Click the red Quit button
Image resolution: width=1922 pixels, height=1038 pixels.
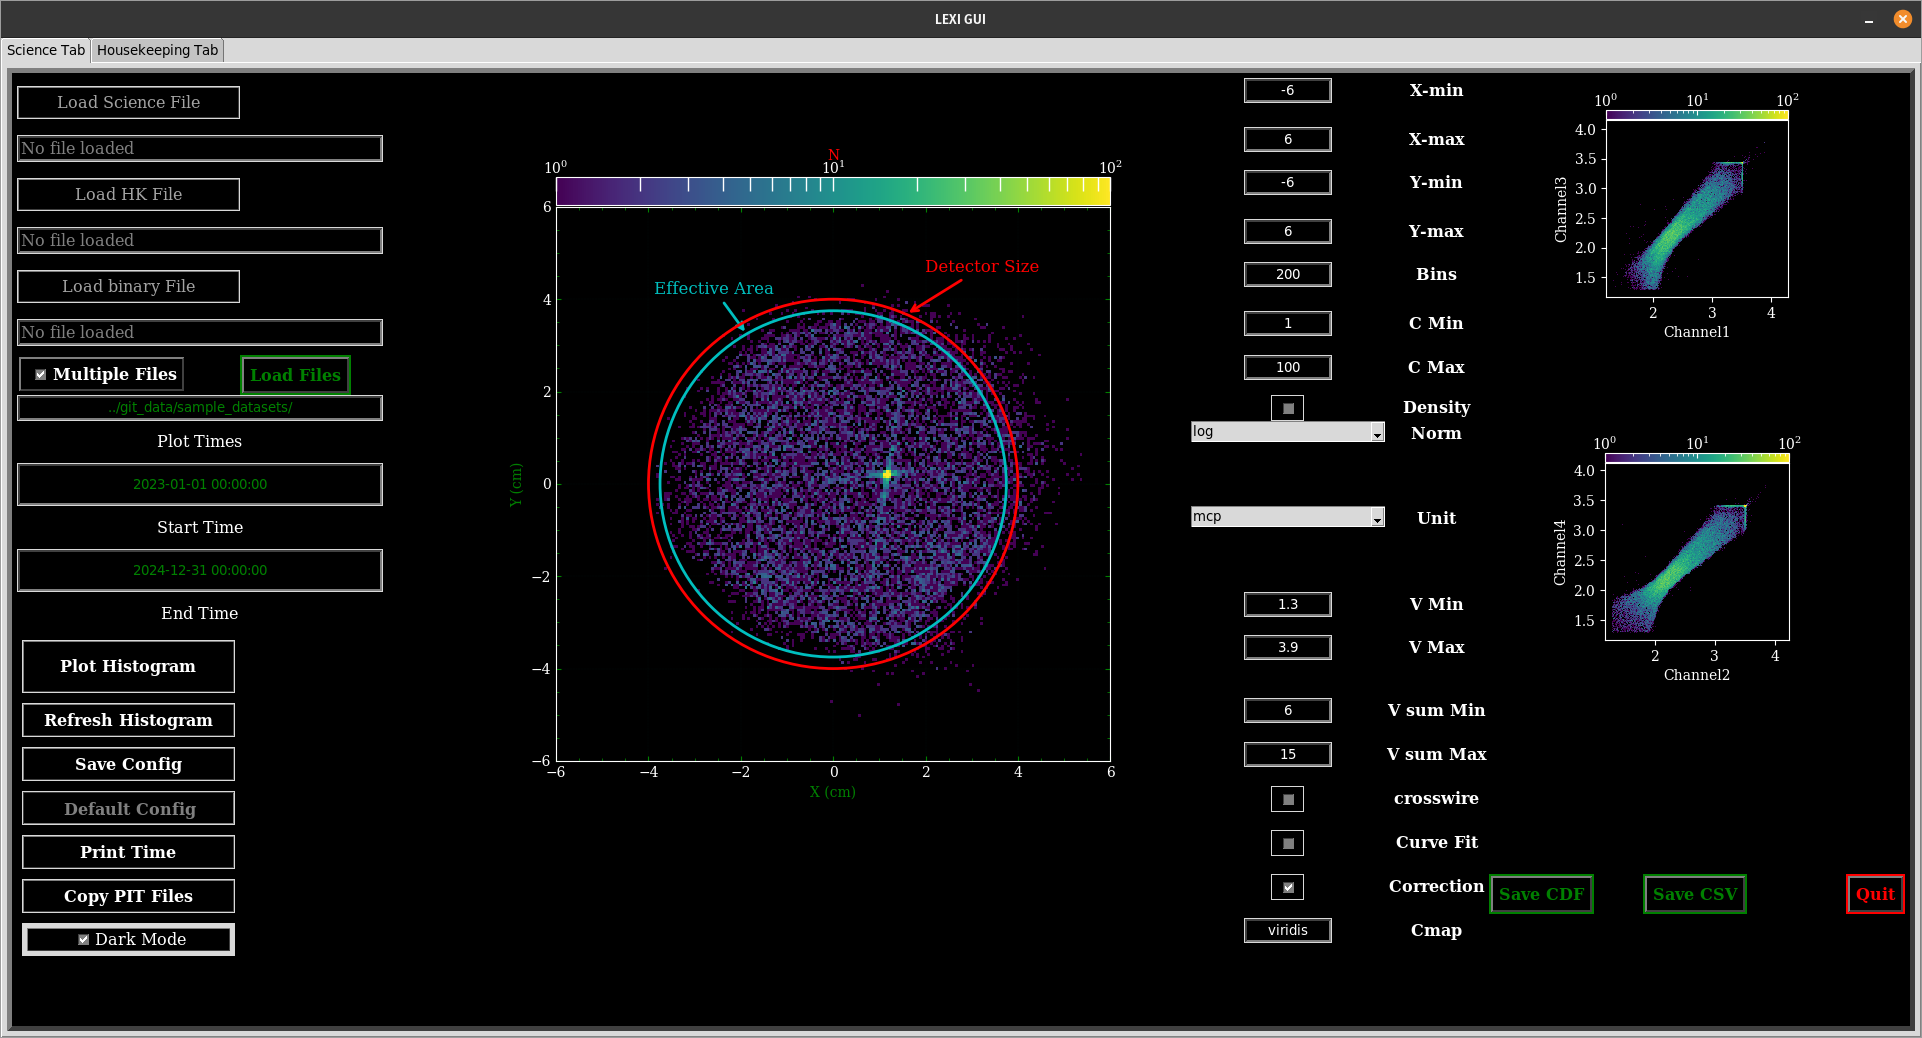coord(1875,894)
